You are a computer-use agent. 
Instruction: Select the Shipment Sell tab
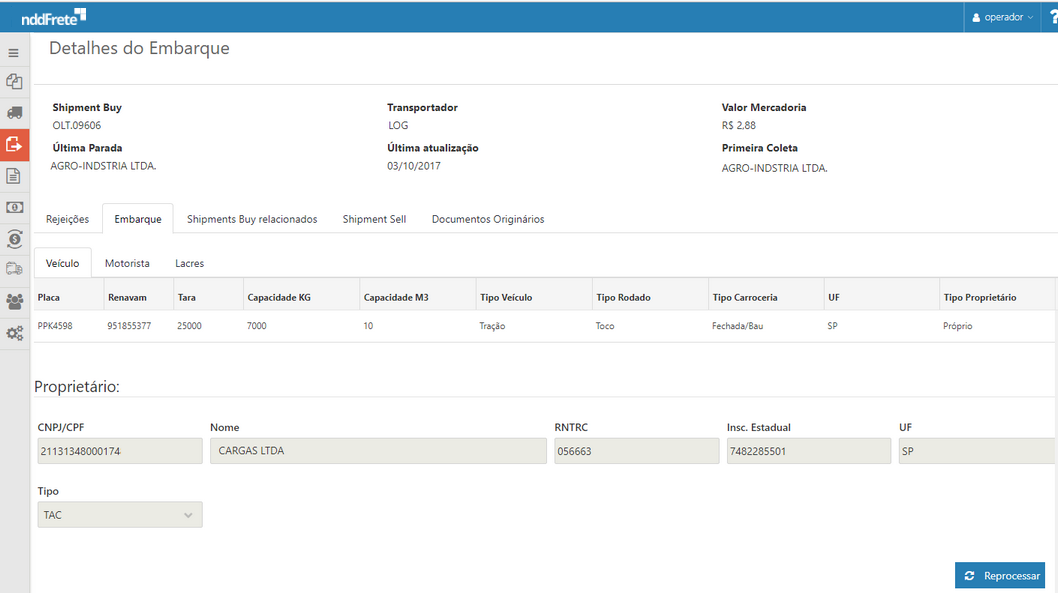point(374,219)
